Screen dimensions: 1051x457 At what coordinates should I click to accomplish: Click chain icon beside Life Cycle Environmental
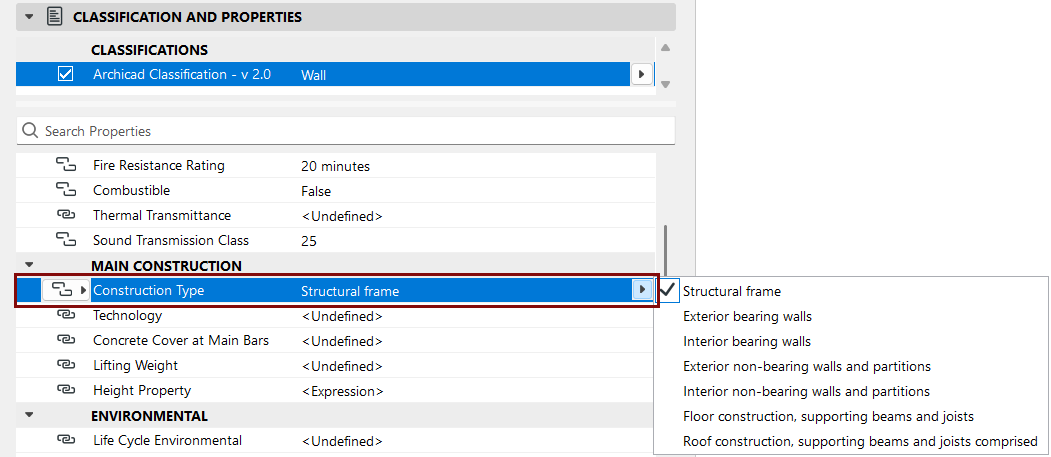click(65, 440)
